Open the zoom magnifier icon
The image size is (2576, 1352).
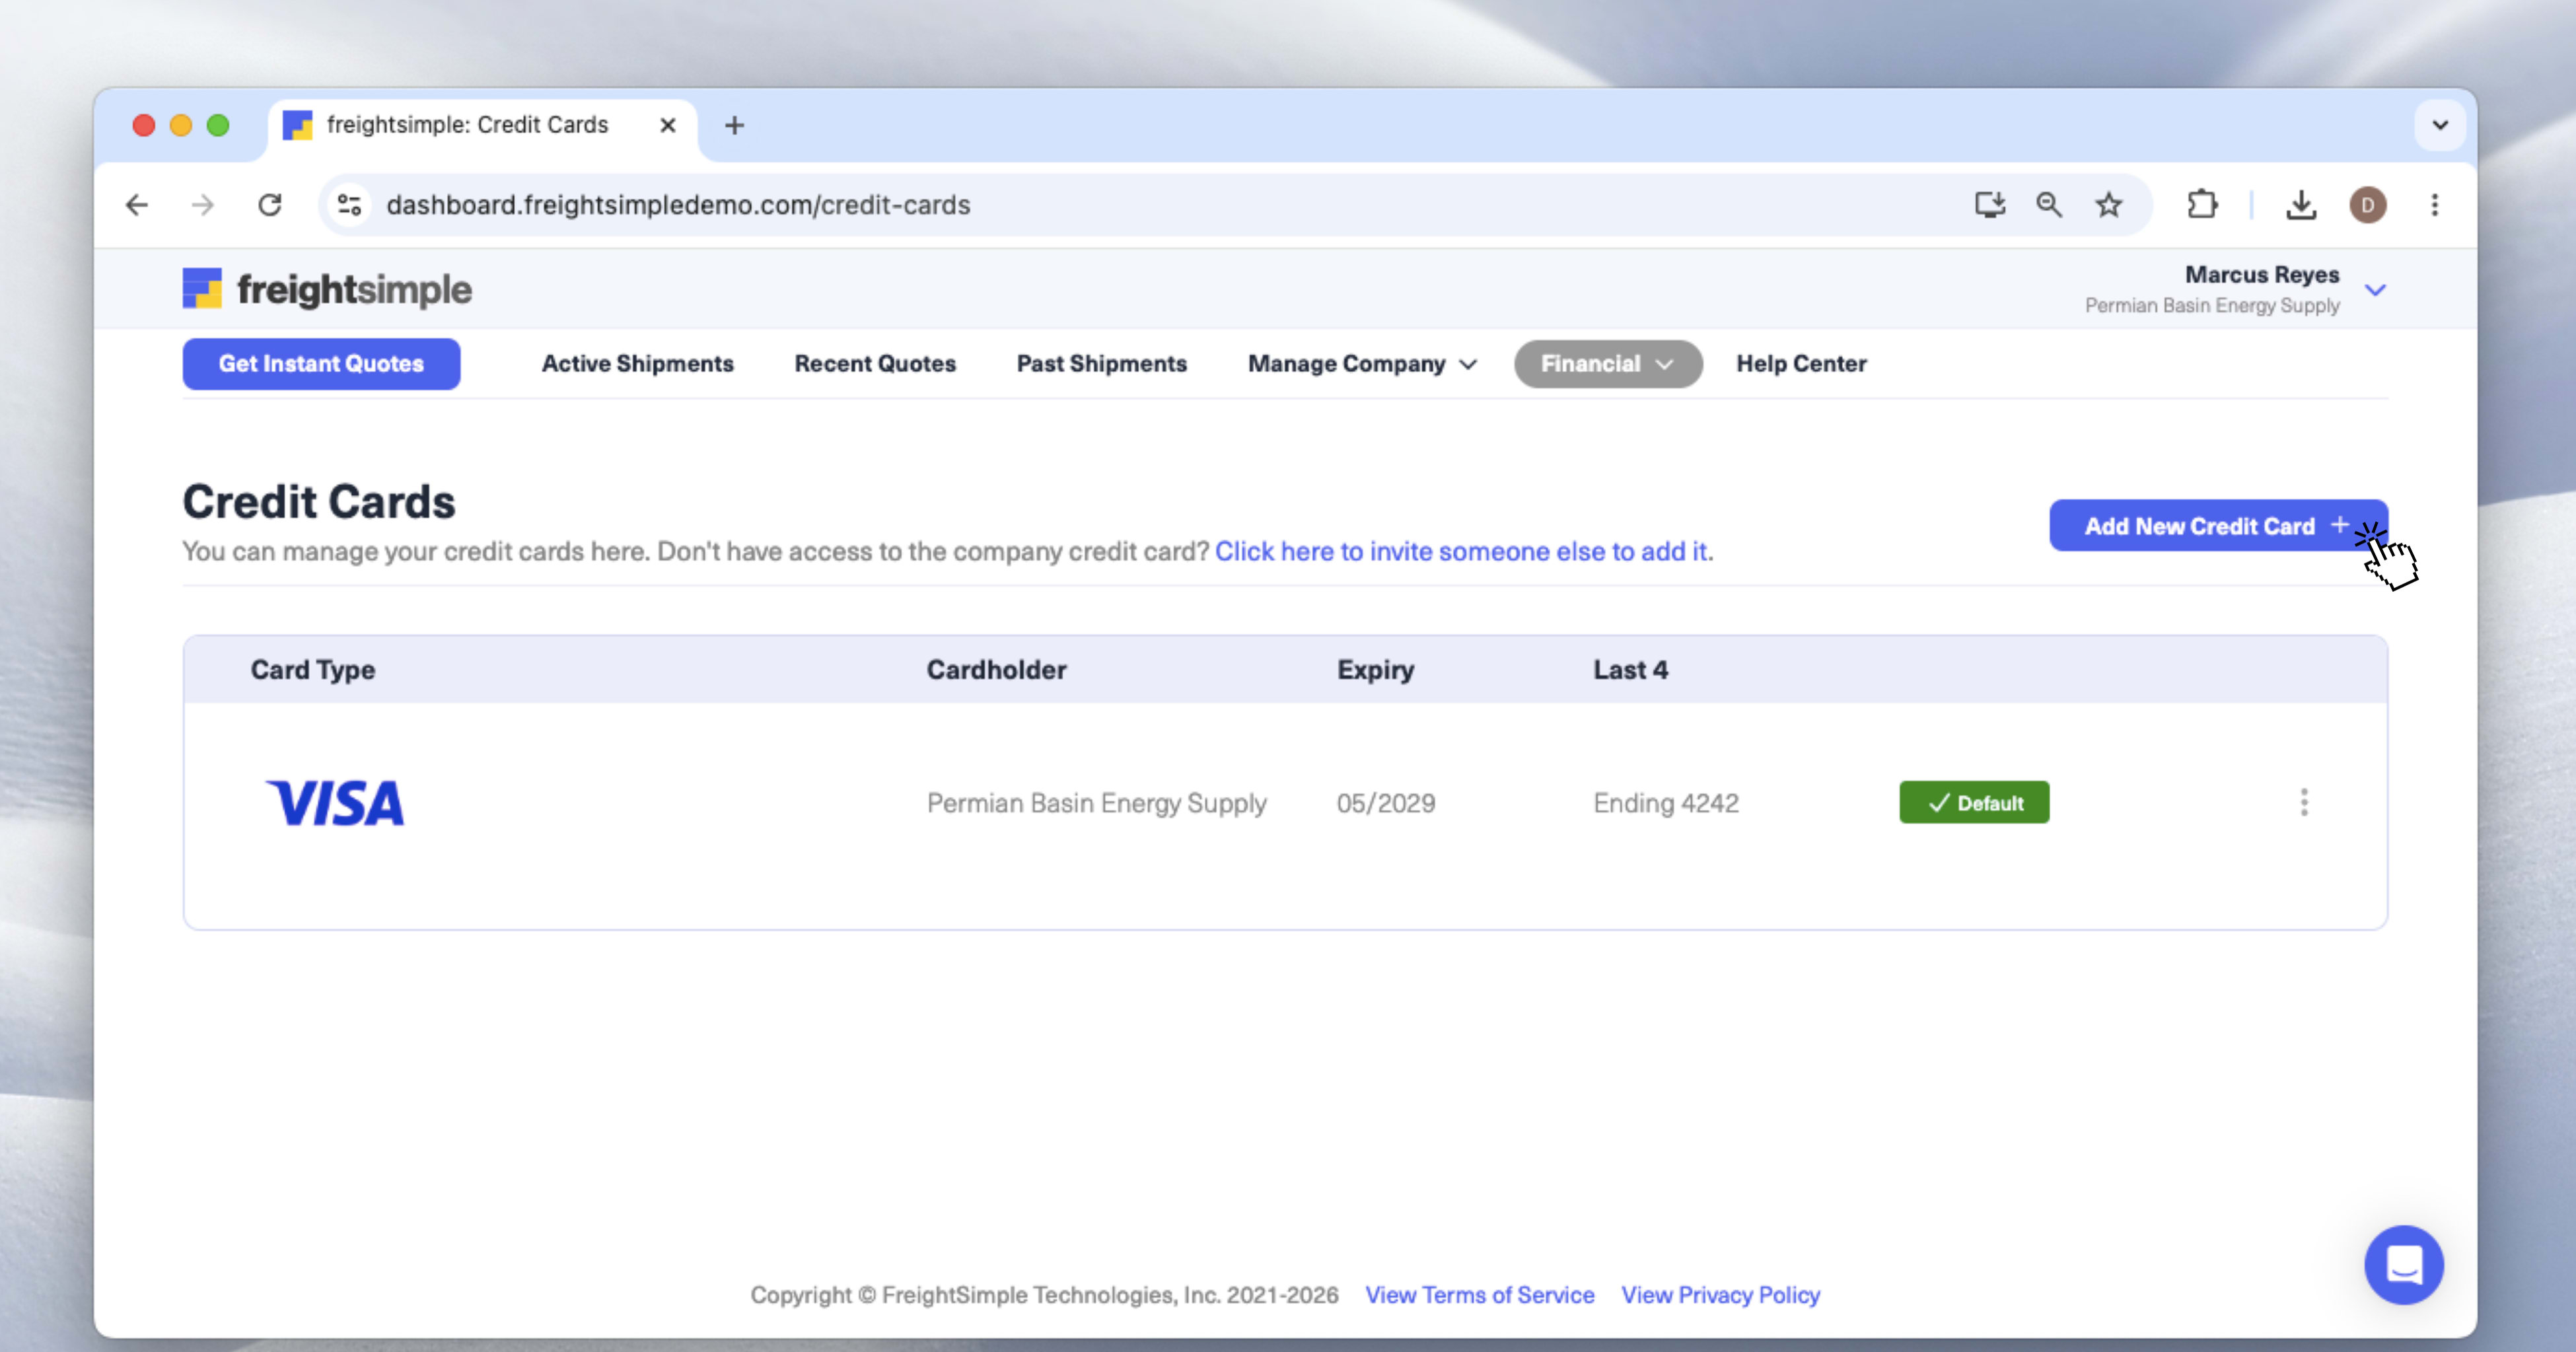2049,205
